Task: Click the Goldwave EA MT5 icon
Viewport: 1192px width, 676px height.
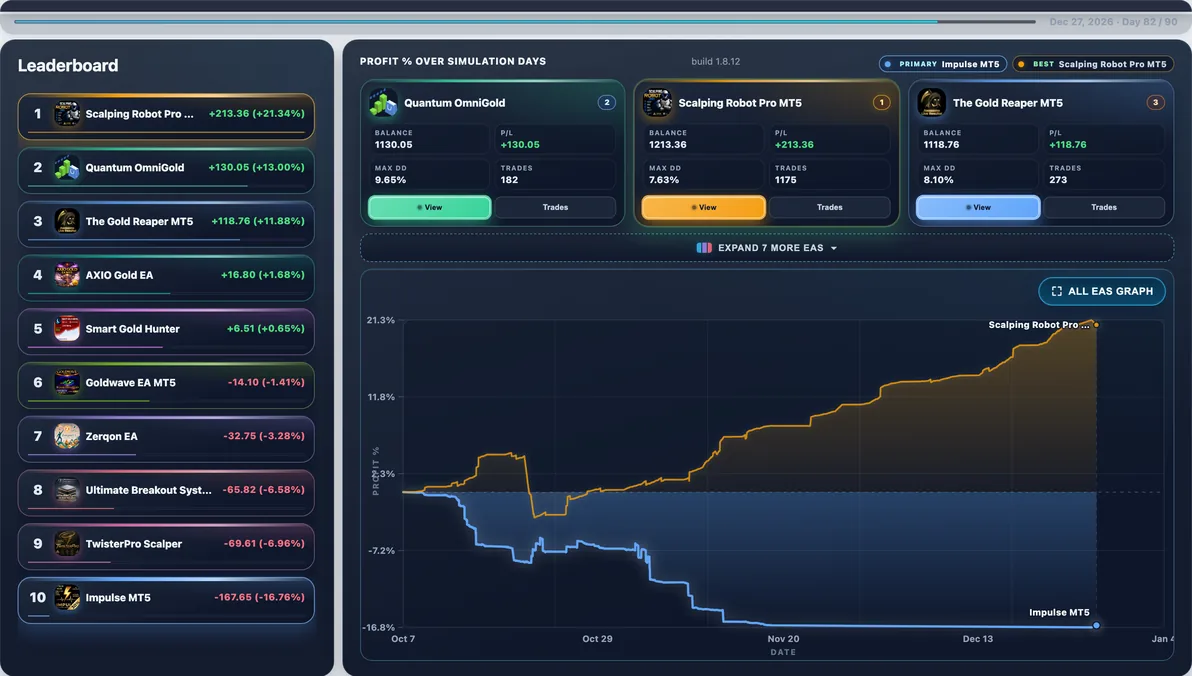Action: 67,382
